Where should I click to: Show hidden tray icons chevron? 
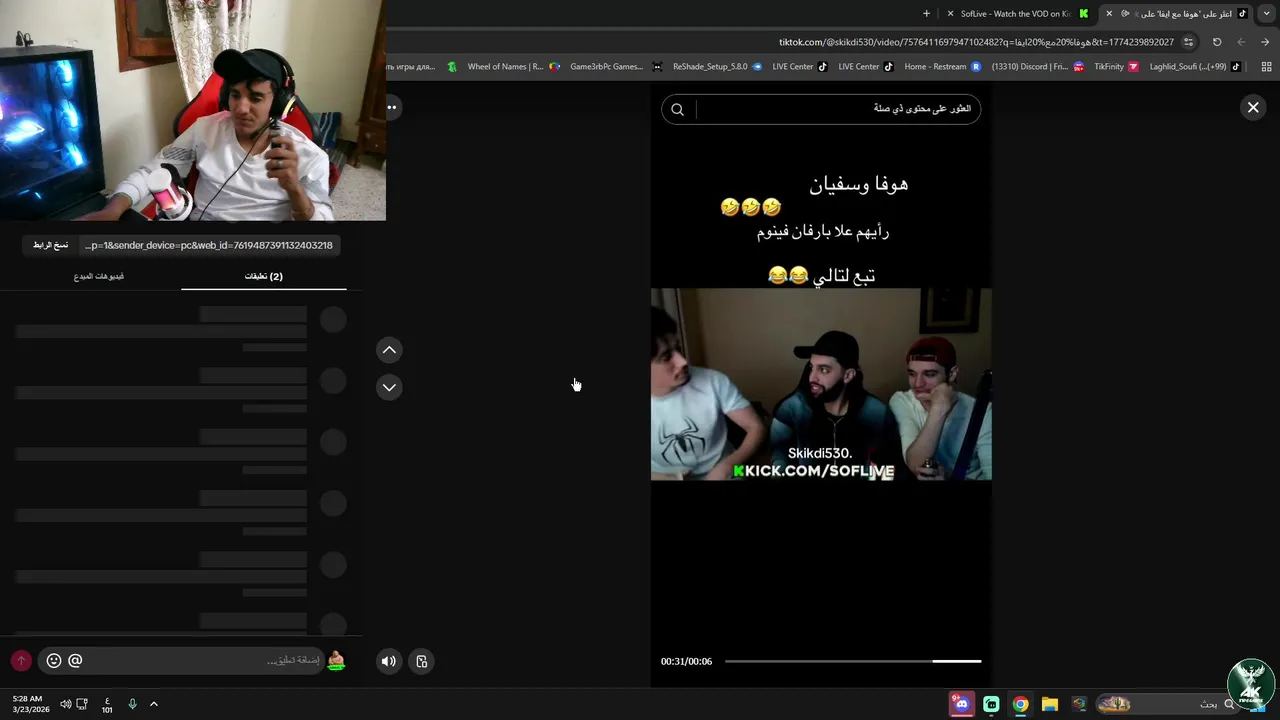[154, 704]
